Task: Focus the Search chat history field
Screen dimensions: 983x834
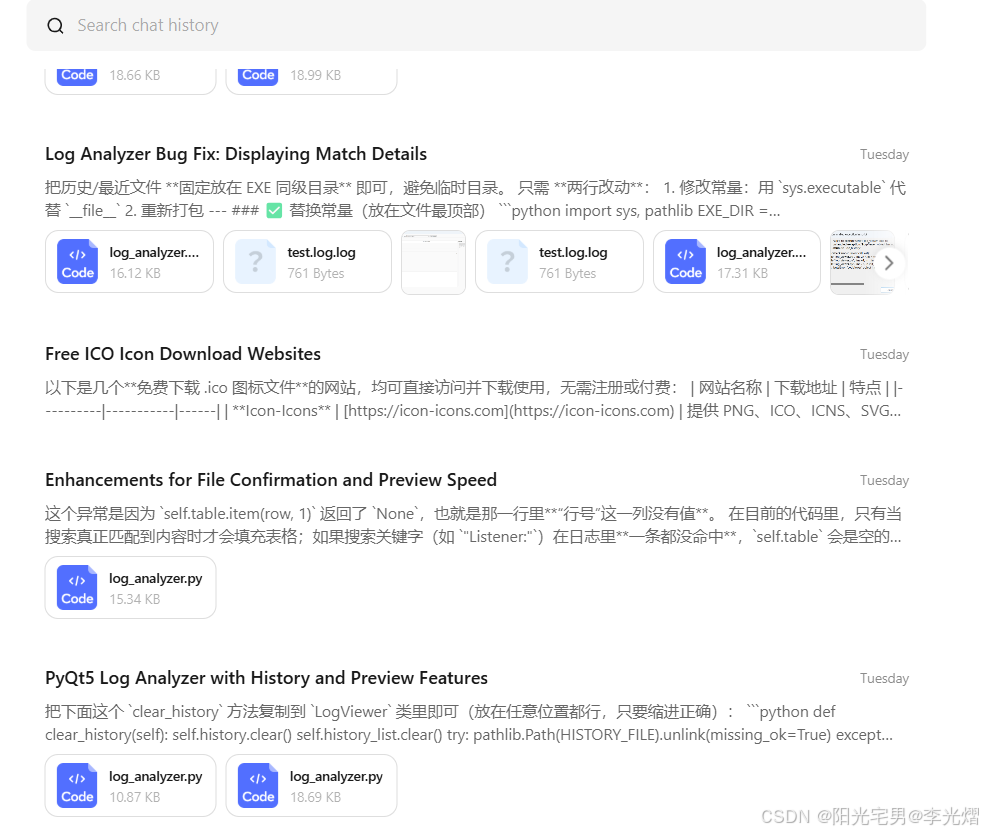Action: pos(476,25)
